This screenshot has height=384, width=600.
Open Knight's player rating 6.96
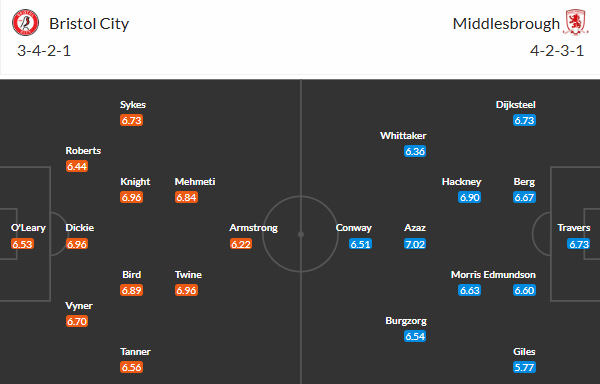[131, 197]
